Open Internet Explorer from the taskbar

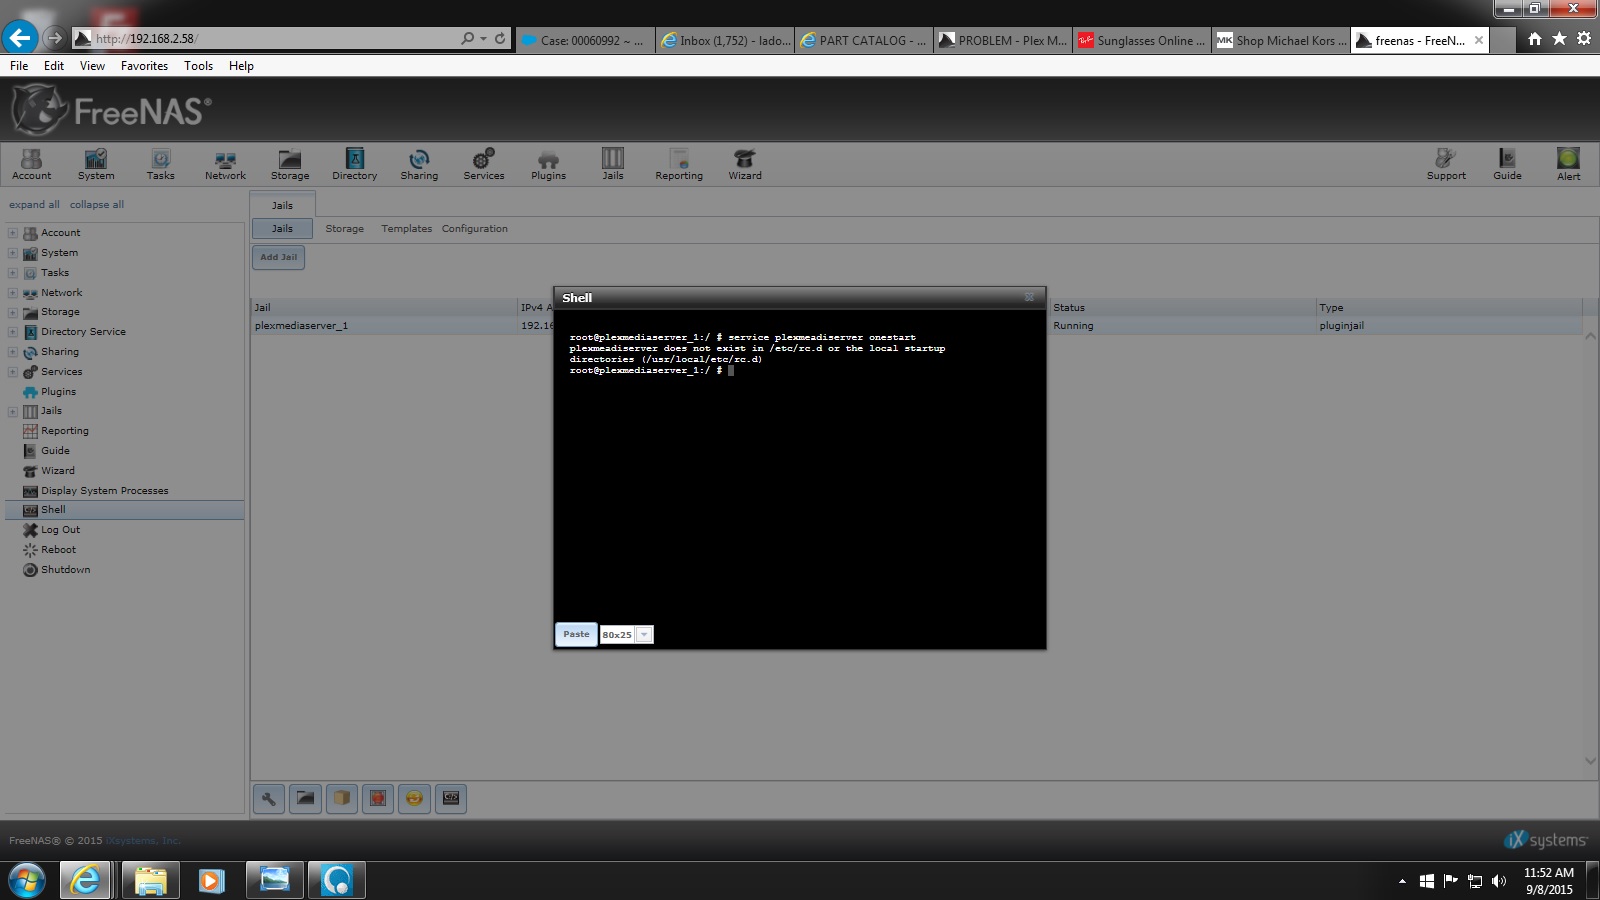(x=86, y=880)
